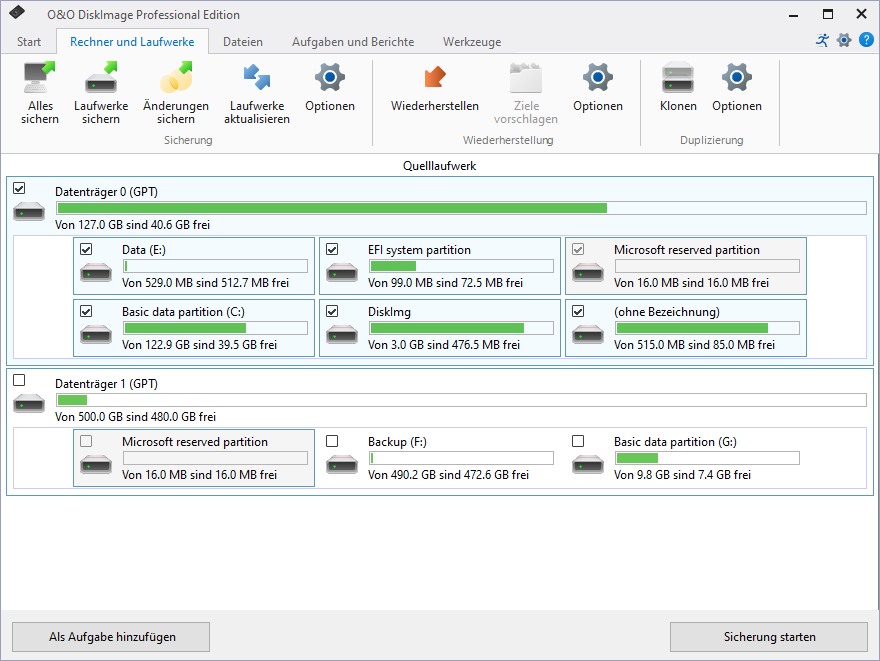Click the Datenträger 1 disk icon
Viewport: 880px width, 661px height.
(x=29, y=403)
